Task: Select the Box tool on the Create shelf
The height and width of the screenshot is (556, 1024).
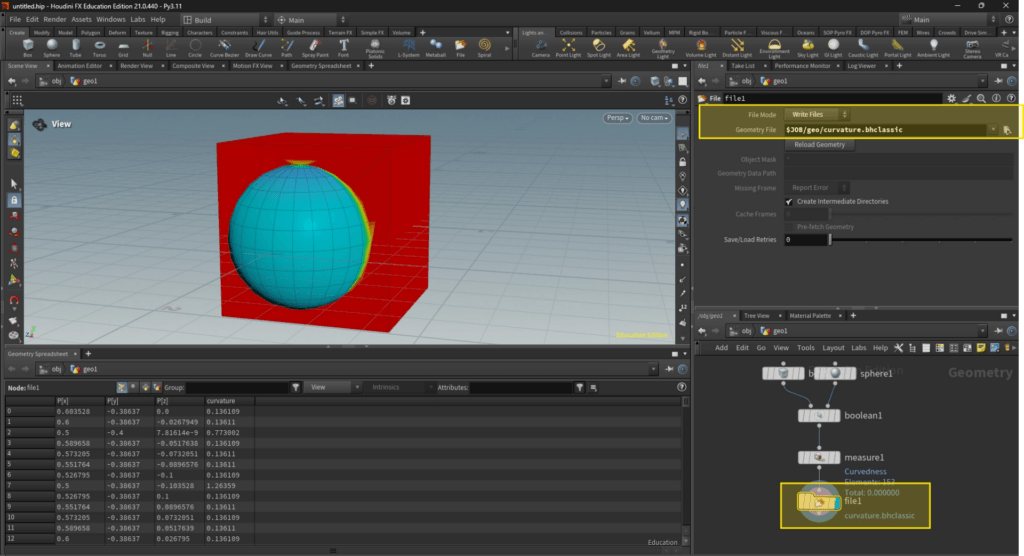Action: 27,48
